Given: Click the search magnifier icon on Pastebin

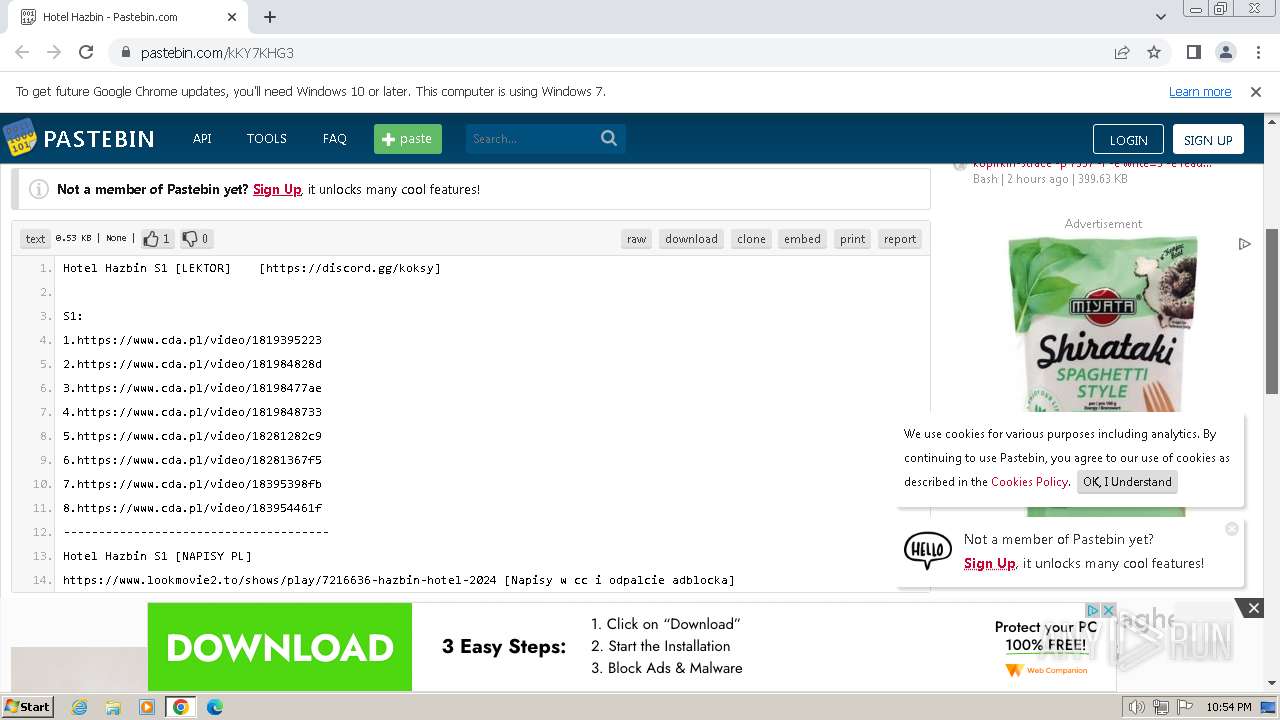Looking at the screenshot, I should [x=609, y=138].
